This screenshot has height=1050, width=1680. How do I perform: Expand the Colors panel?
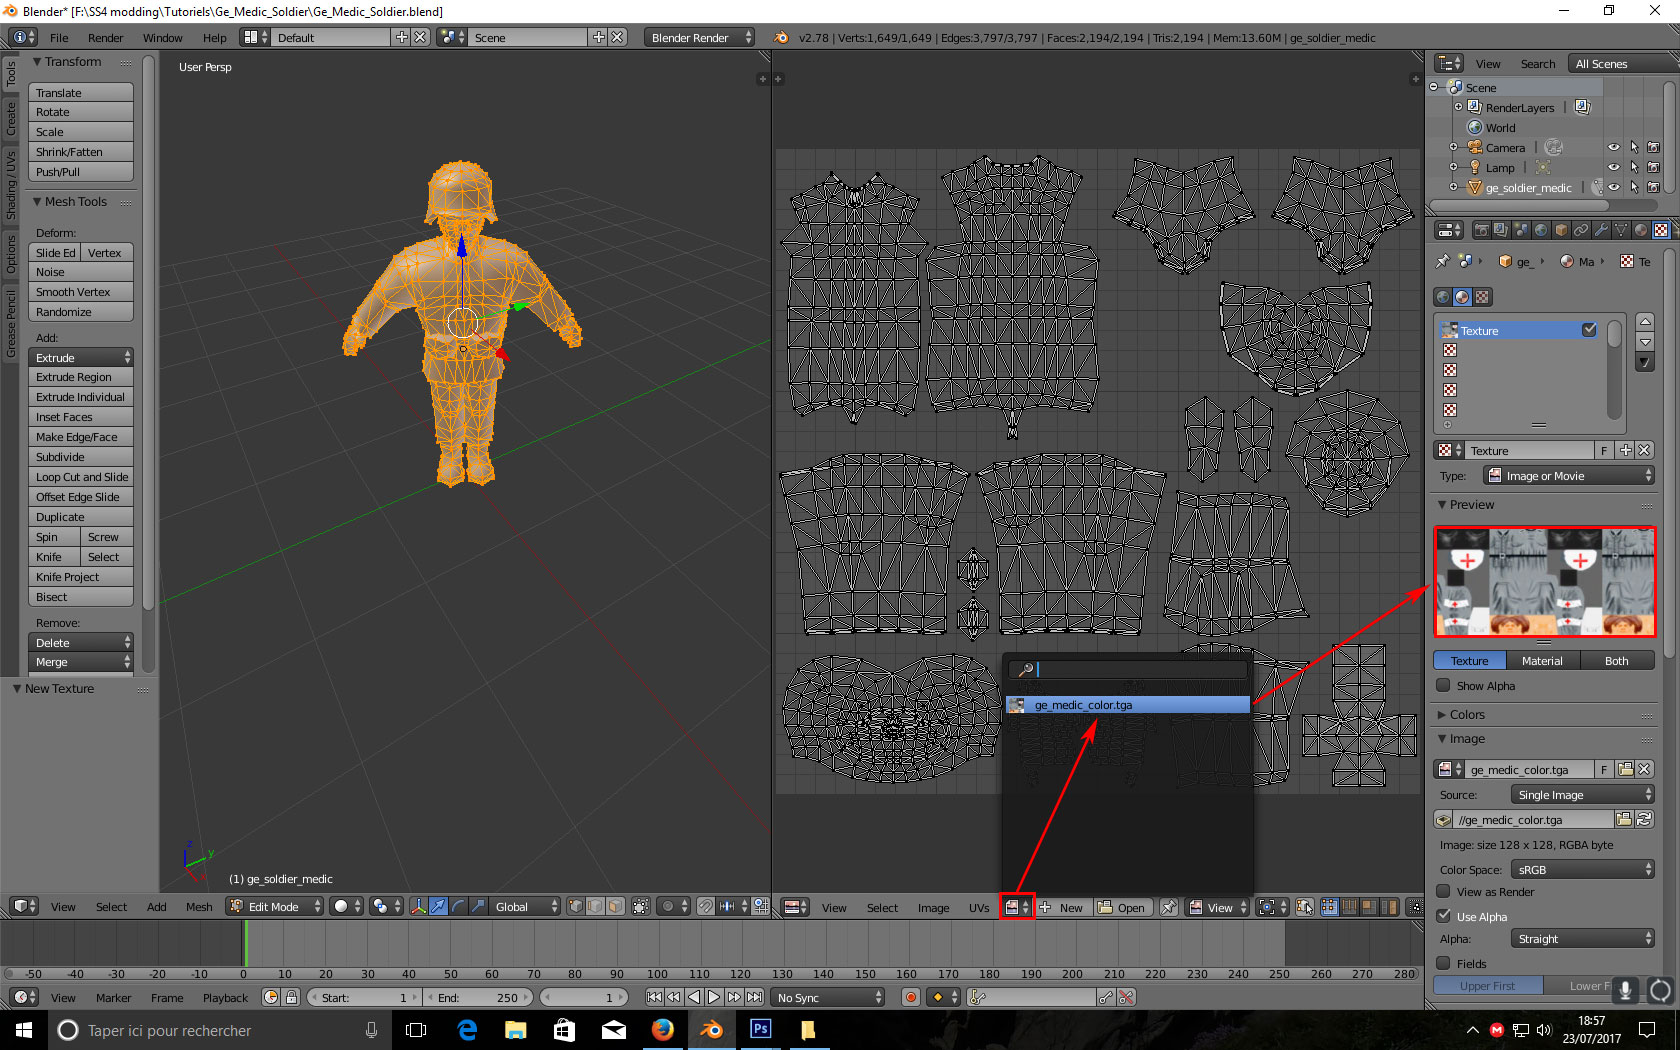[1441, 715]
